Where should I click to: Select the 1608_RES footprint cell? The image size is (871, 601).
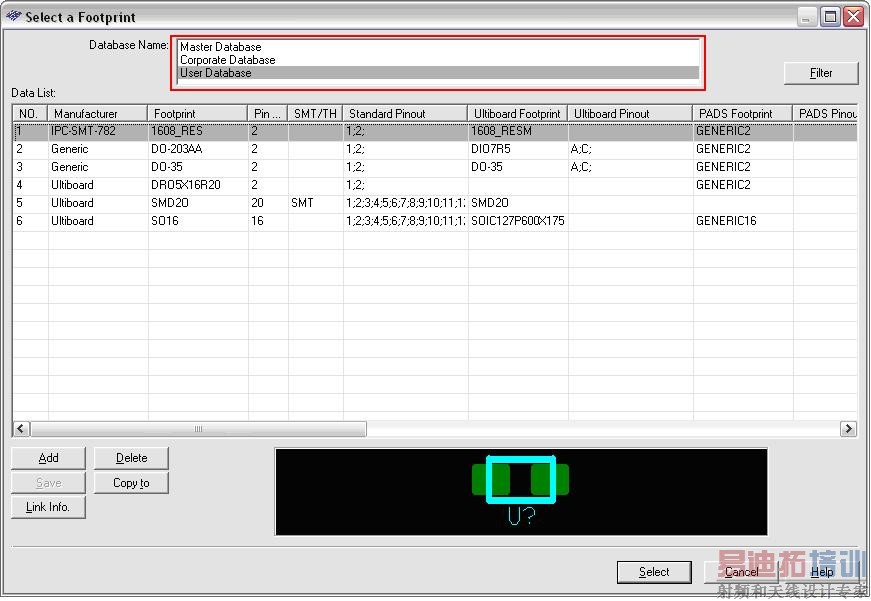198,132
